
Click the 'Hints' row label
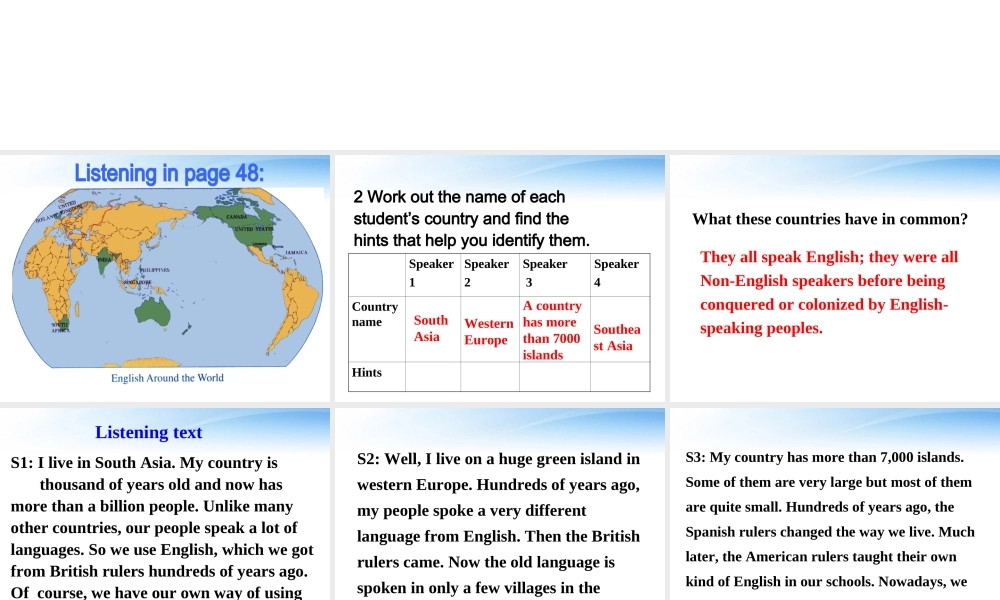pos(367,372)
